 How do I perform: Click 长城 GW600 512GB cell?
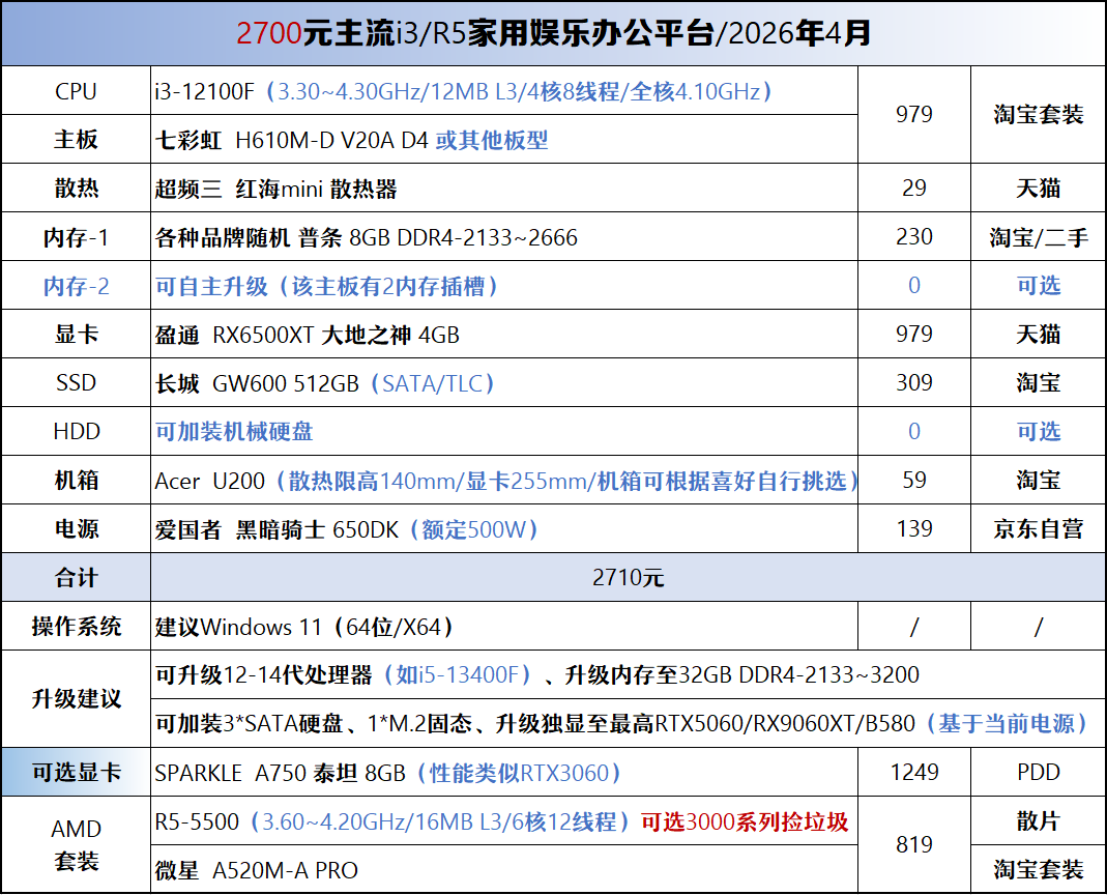click(x=504, y=383)
